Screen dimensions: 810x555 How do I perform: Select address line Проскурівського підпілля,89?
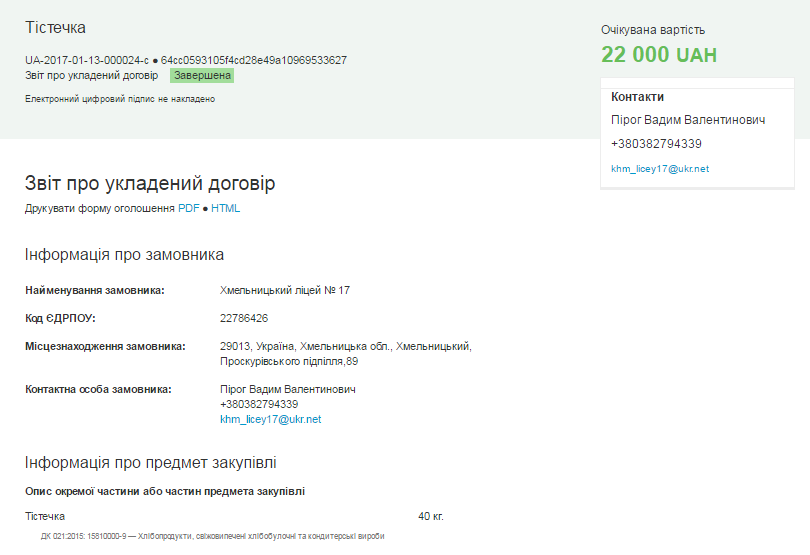pyautogui.click(x=289, y=361)
